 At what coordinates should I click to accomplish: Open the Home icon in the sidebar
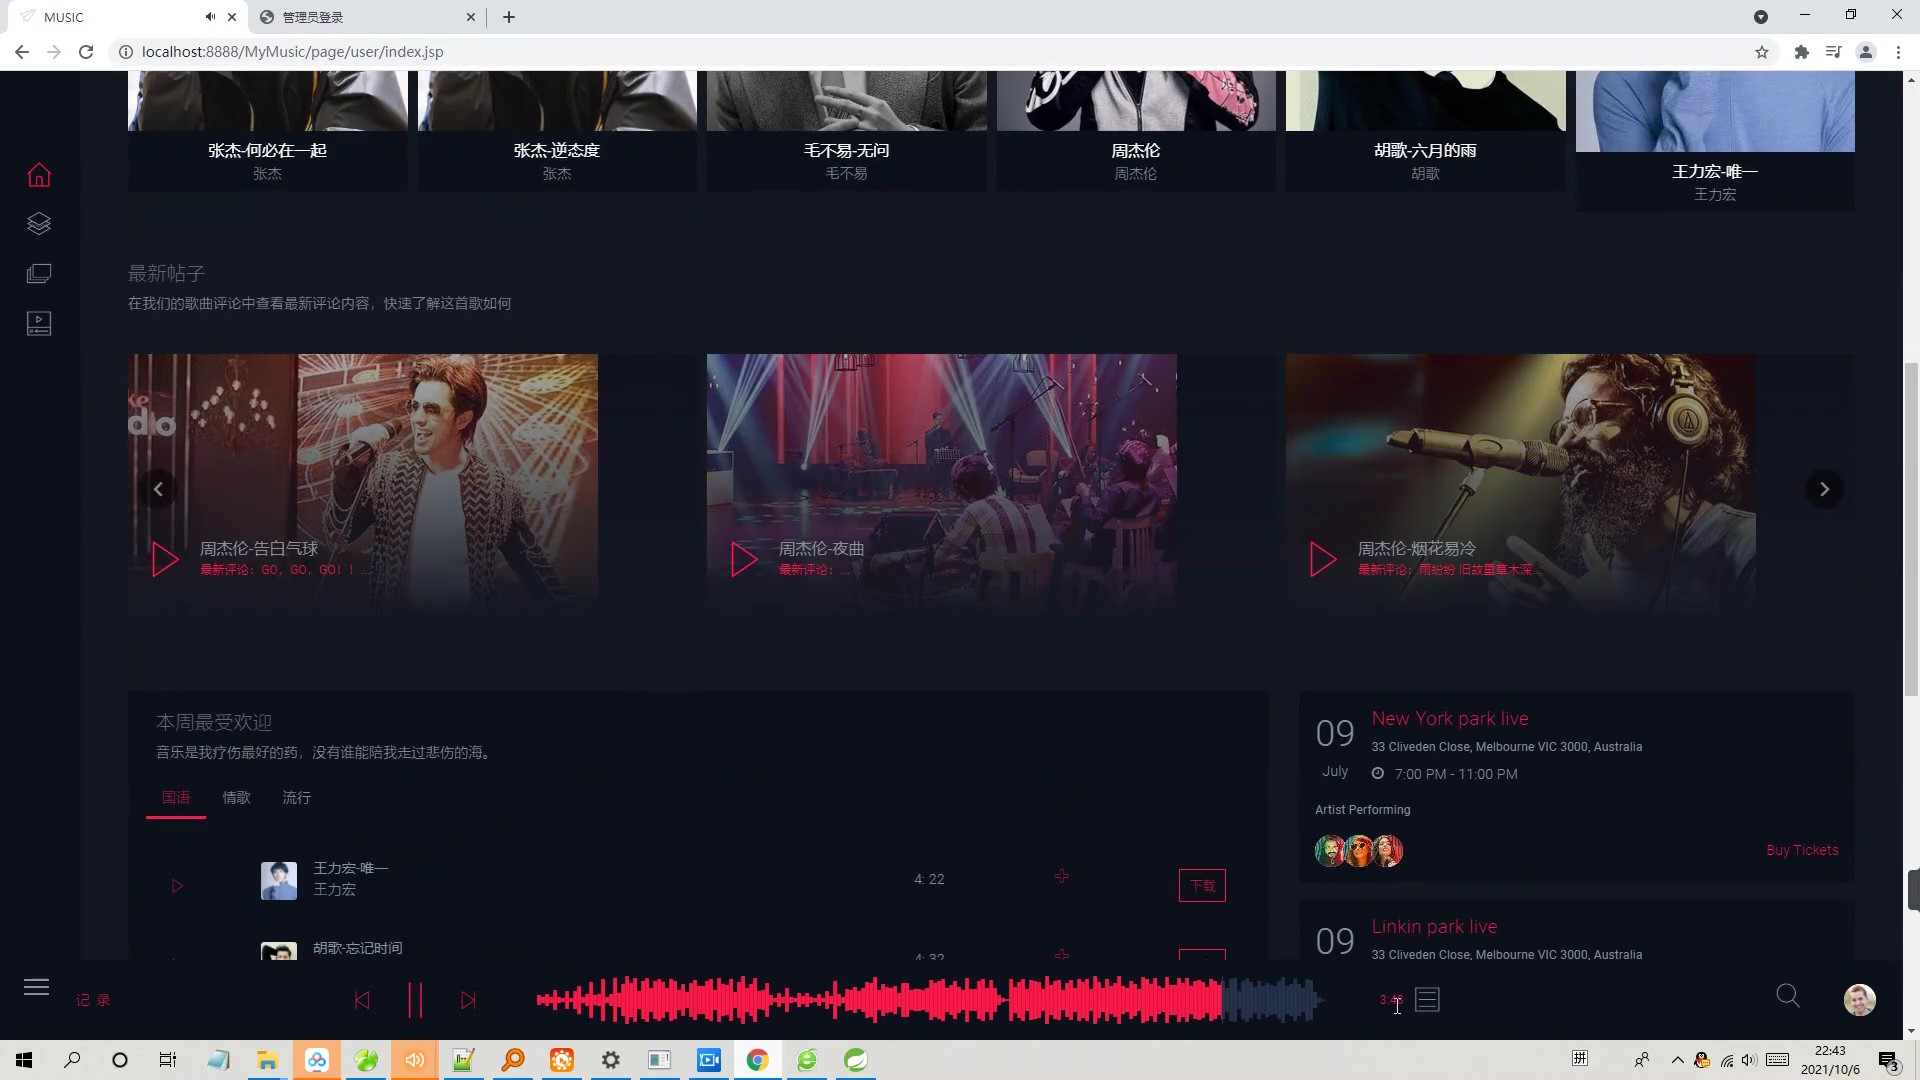coord(39,175)
